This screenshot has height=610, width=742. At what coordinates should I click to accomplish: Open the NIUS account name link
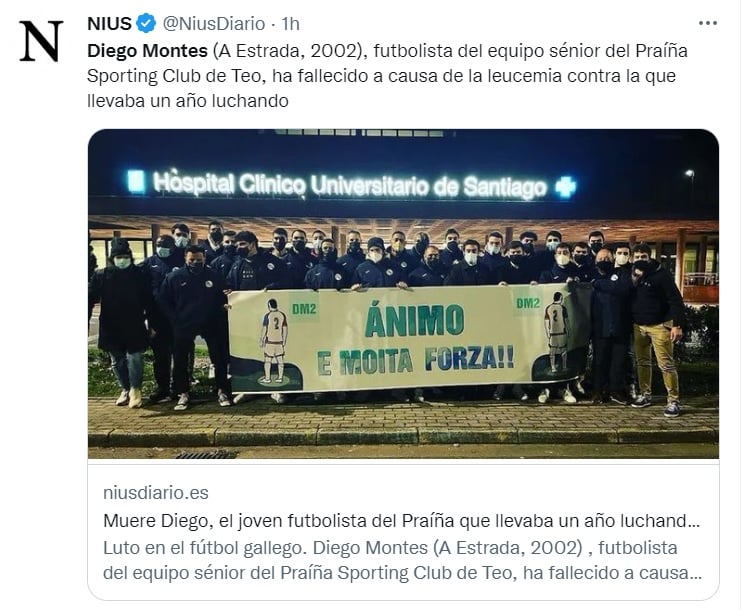point(109,24)
